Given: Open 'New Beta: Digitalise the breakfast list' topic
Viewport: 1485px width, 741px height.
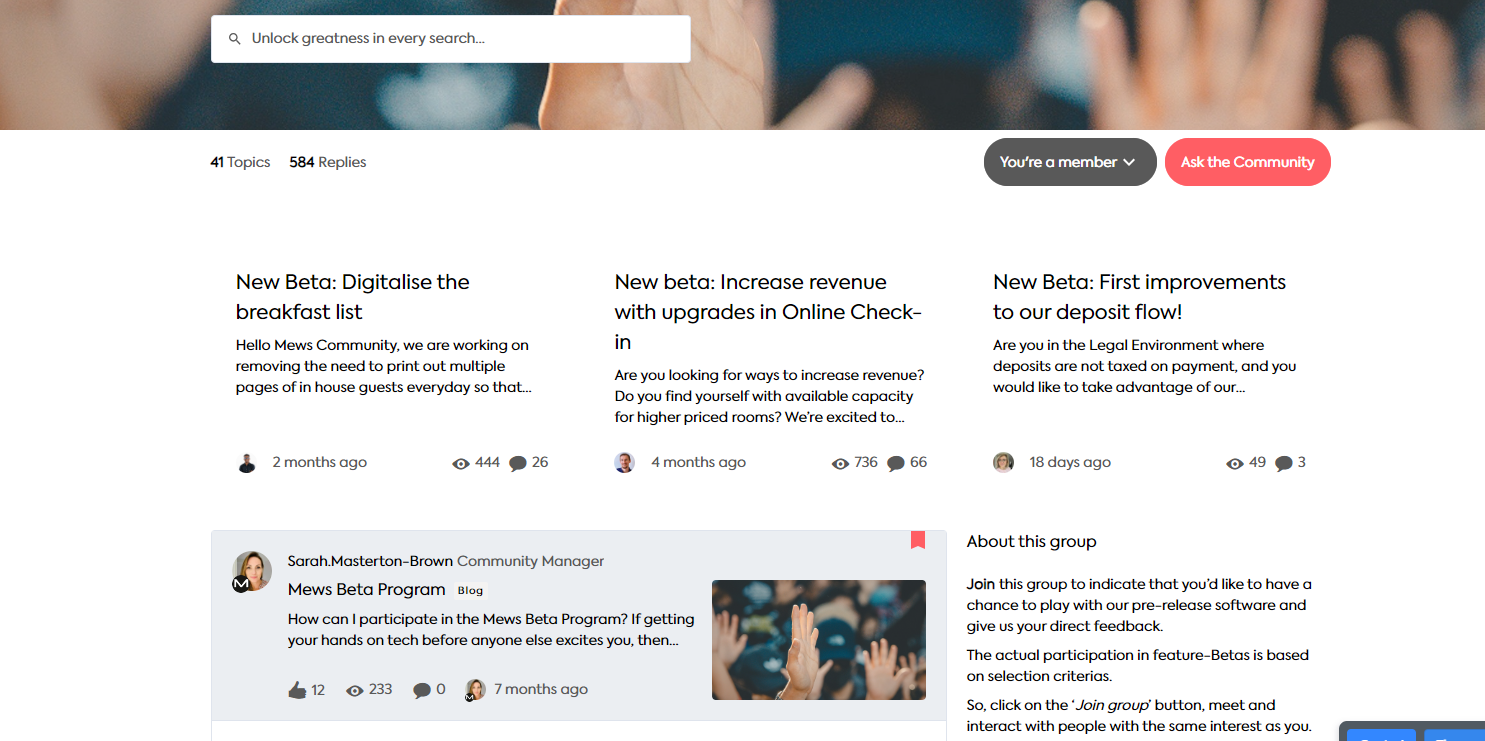Looking at the screenshot, I should [353, 297].
